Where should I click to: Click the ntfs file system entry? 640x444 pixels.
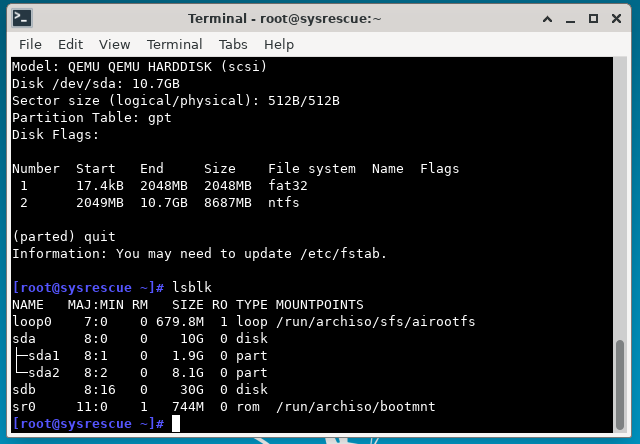(284, 202)
